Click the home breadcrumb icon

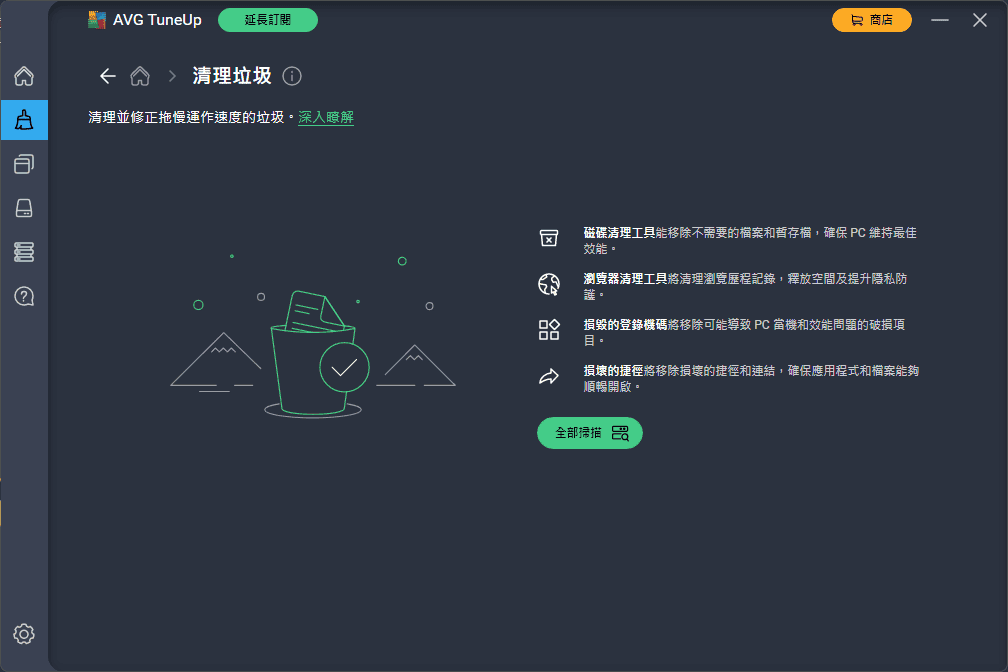point(140,76)
